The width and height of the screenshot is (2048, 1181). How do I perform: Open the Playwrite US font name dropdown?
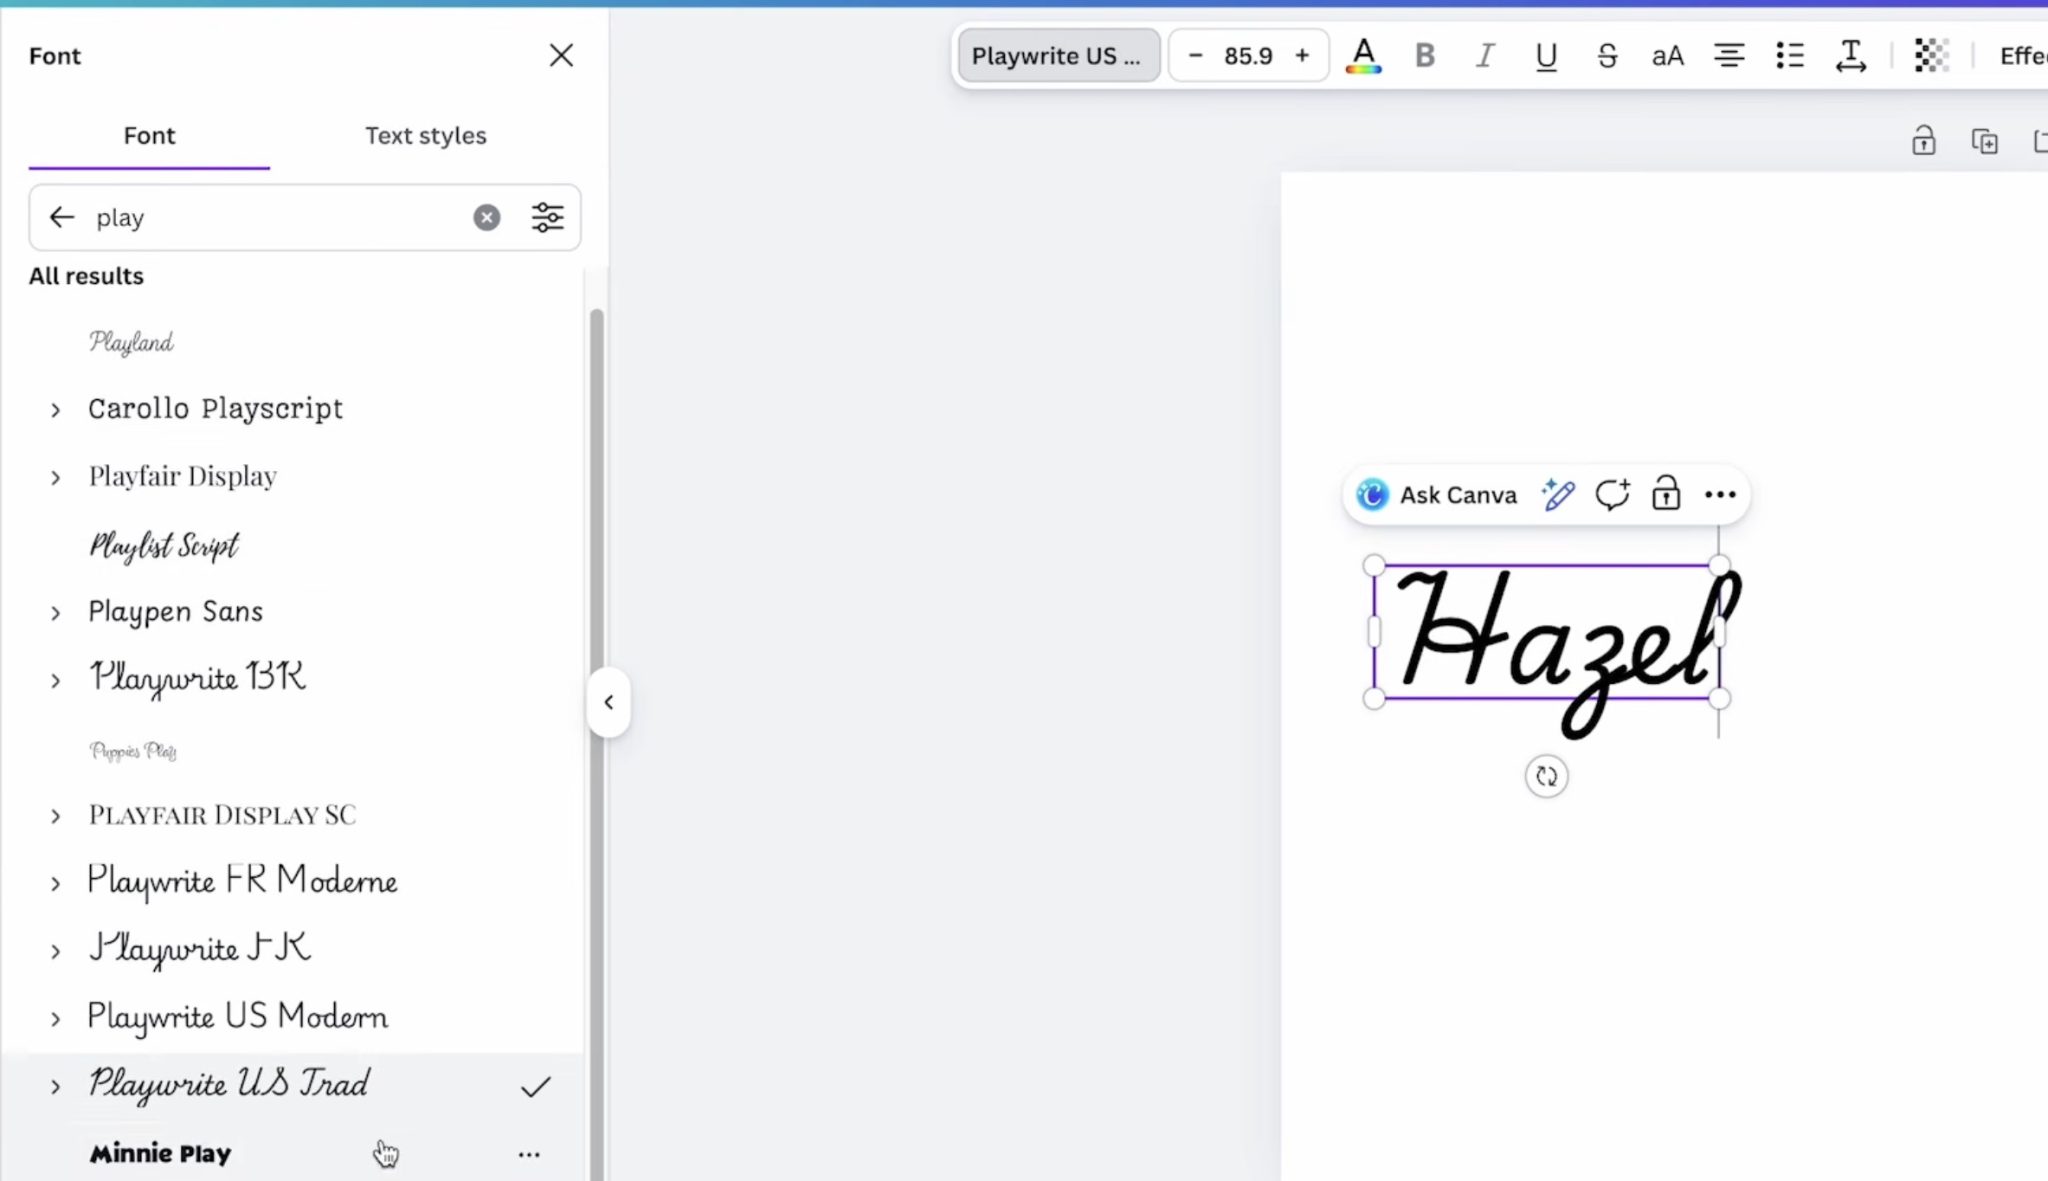point(1057,55)
